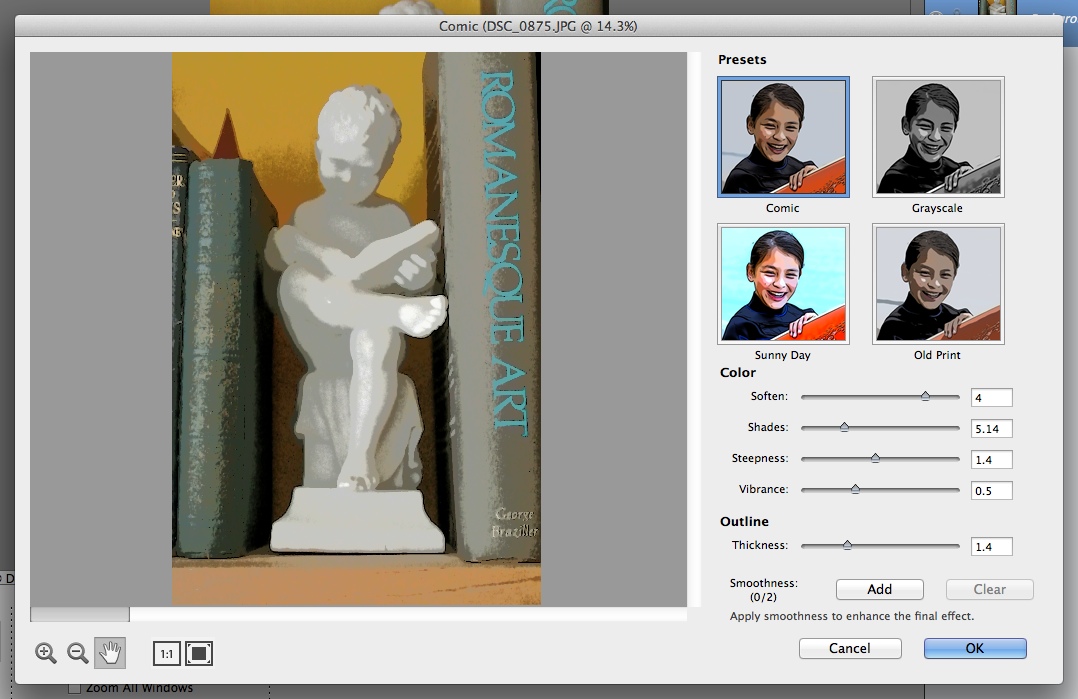This screenshot has height=699, width=1078.
Task: Click the Shades value field showing 5.14
Action: click(x=991, y=429)
